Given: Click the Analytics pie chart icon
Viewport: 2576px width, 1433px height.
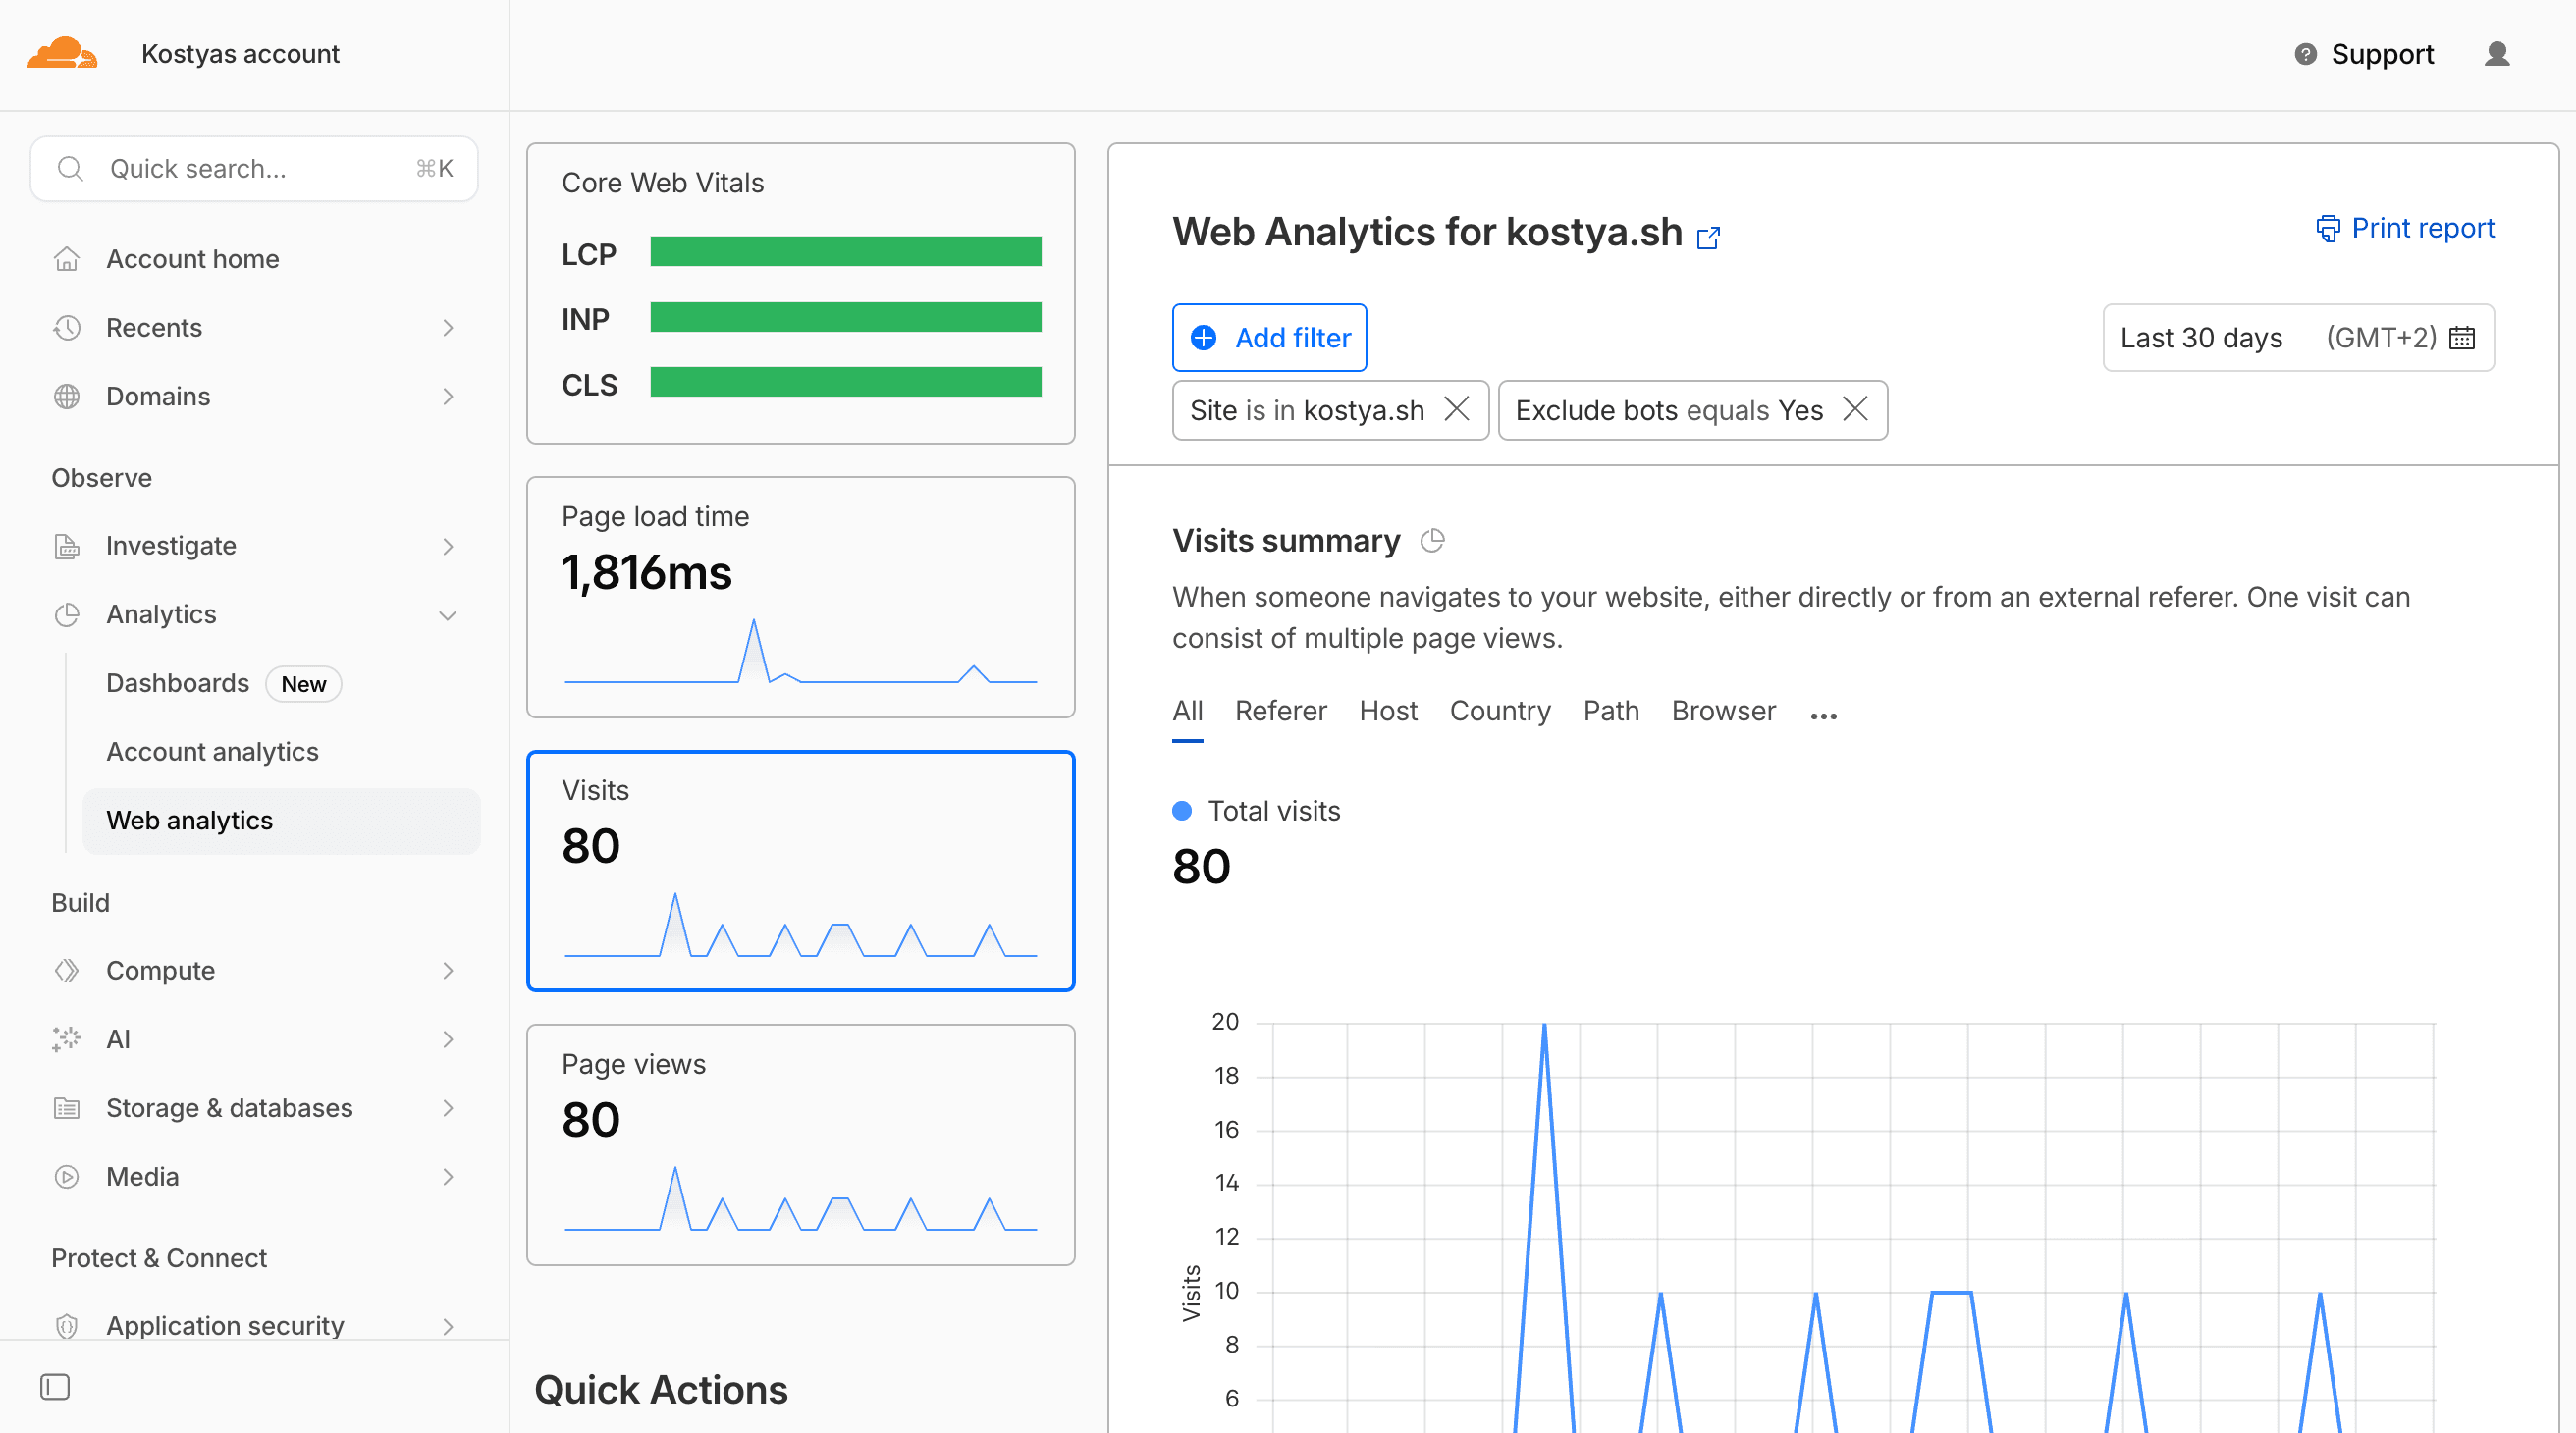Looking at the screenshot, I should click(x=67, y=614).
